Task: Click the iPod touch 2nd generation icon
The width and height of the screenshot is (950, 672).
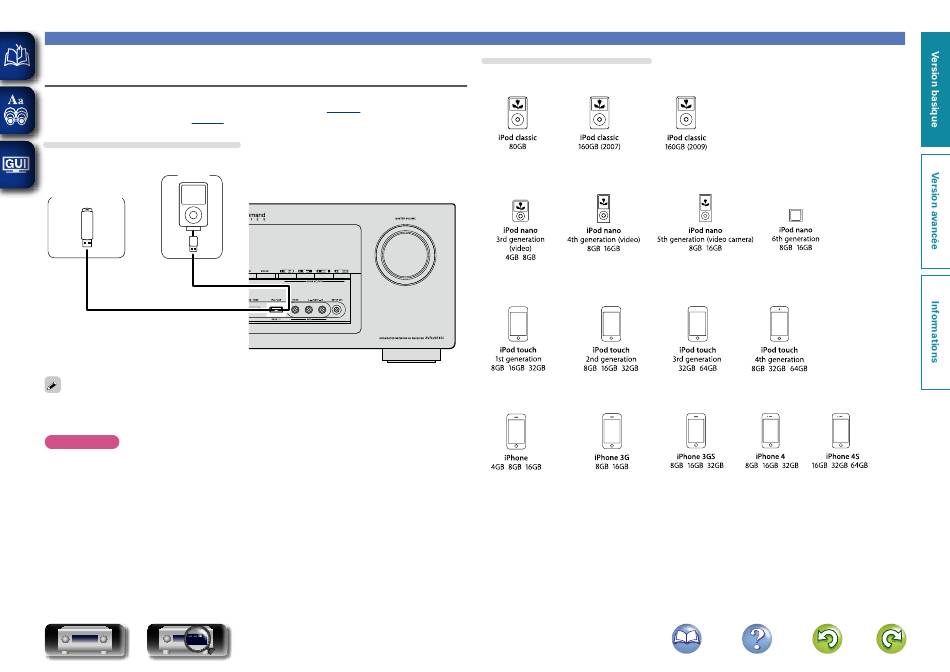Action: tap(611, 324)
